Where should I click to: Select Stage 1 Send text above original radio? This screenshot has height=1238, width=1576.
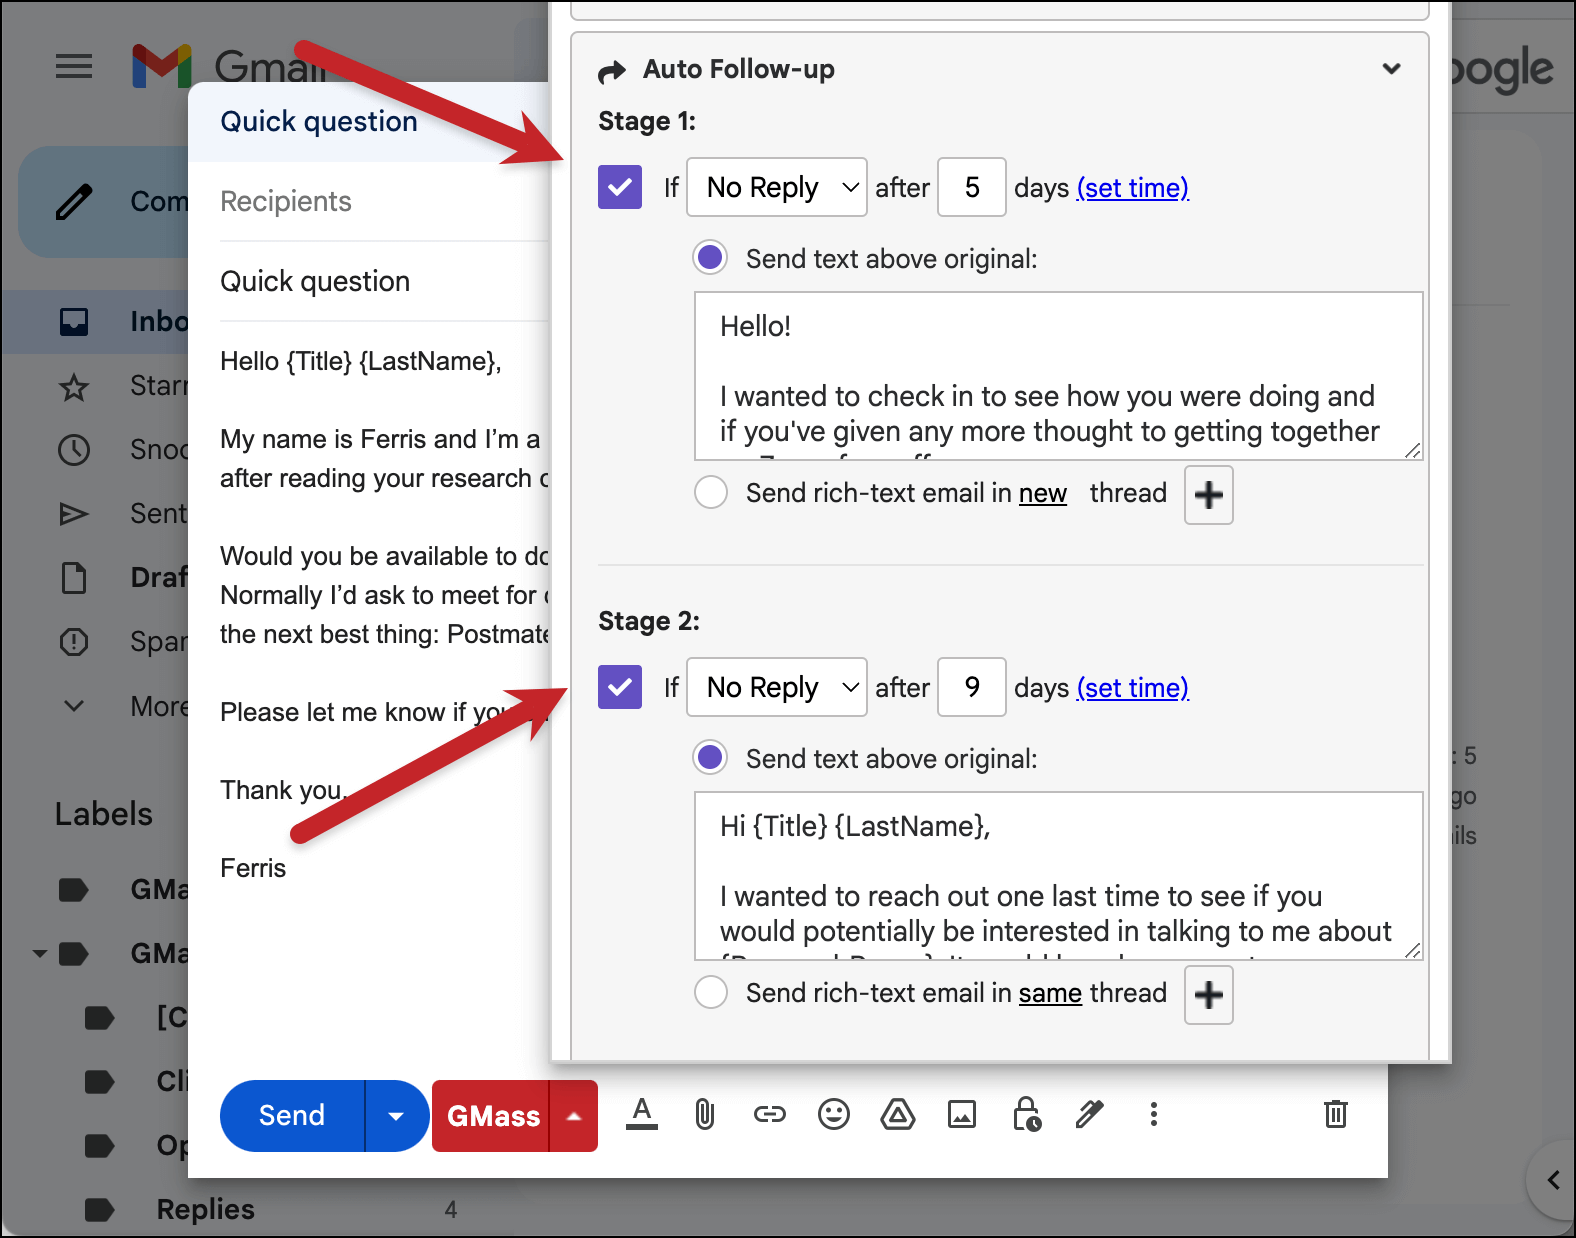pyautogui.click(x=711, y=258)
